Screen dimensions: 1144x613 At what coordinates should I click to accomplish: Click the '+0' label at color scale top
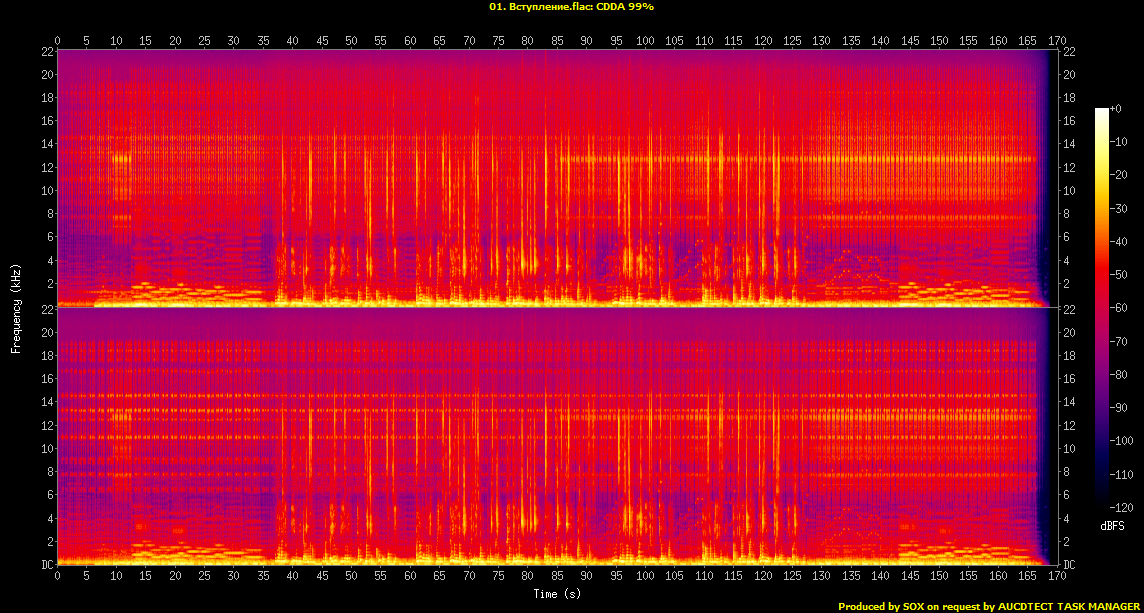[1117, 108]
